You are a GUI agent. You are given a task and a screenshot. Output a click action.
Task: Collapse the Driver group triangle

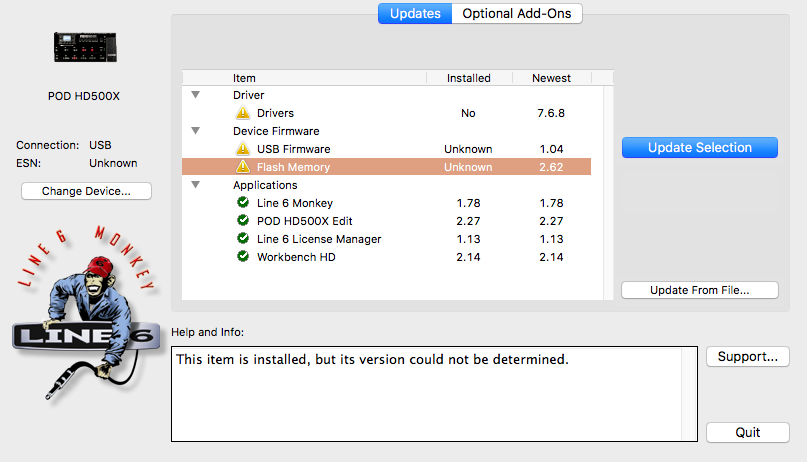pos(196,95)
